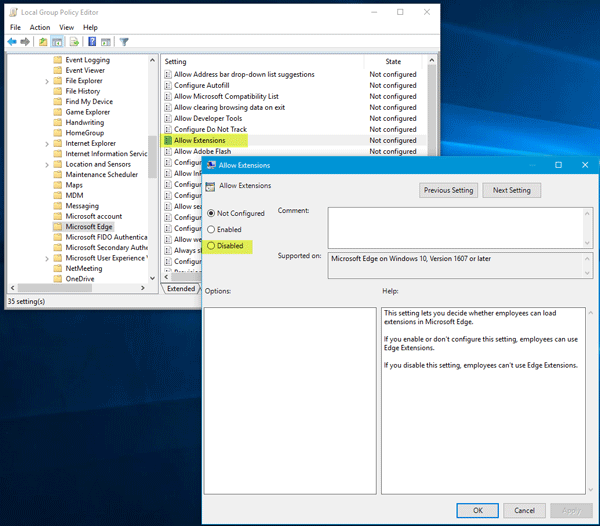
Task: Click the Export List toolbar icon
Action: point(74,42)
